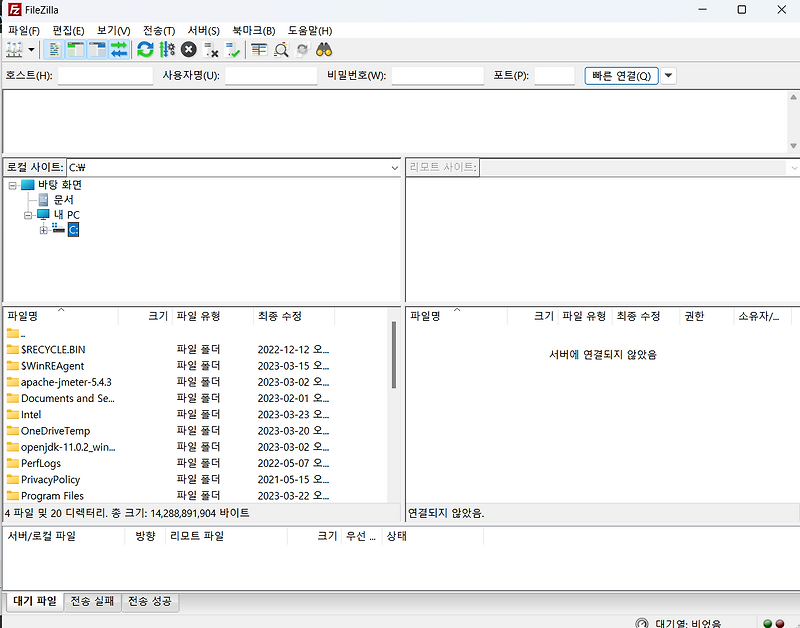800x628 pixels.
Task: Sort local files by 크기 column
Action: [x=145, y=316]
